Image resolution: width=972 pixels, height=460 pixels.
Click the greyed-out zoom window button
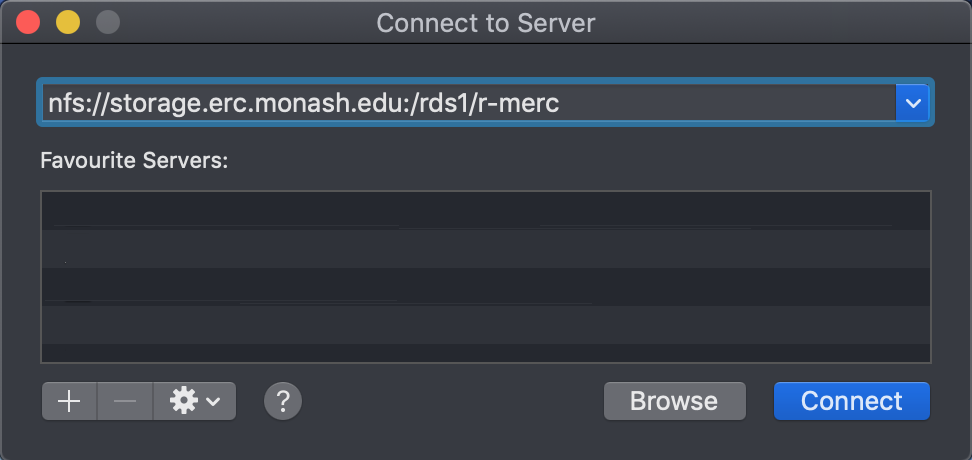pyautogui.click(x=106, y=22)
